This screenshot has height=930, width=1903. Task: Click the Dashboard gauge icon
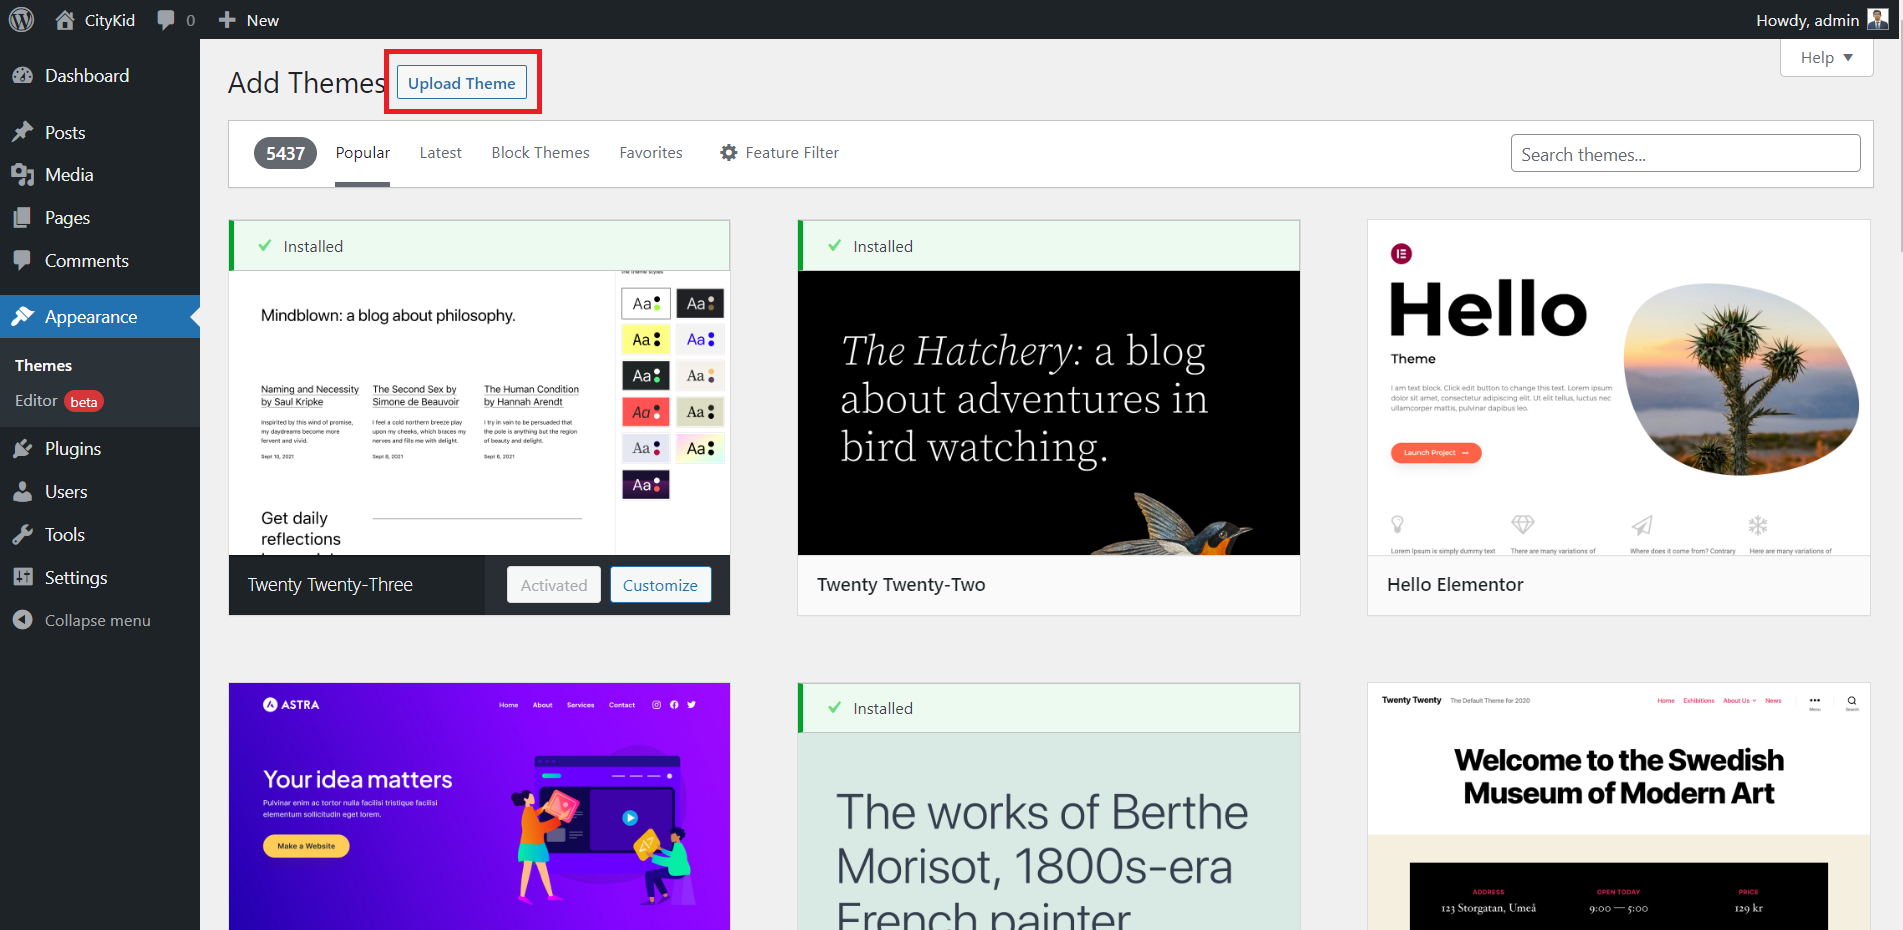[22, 76]
